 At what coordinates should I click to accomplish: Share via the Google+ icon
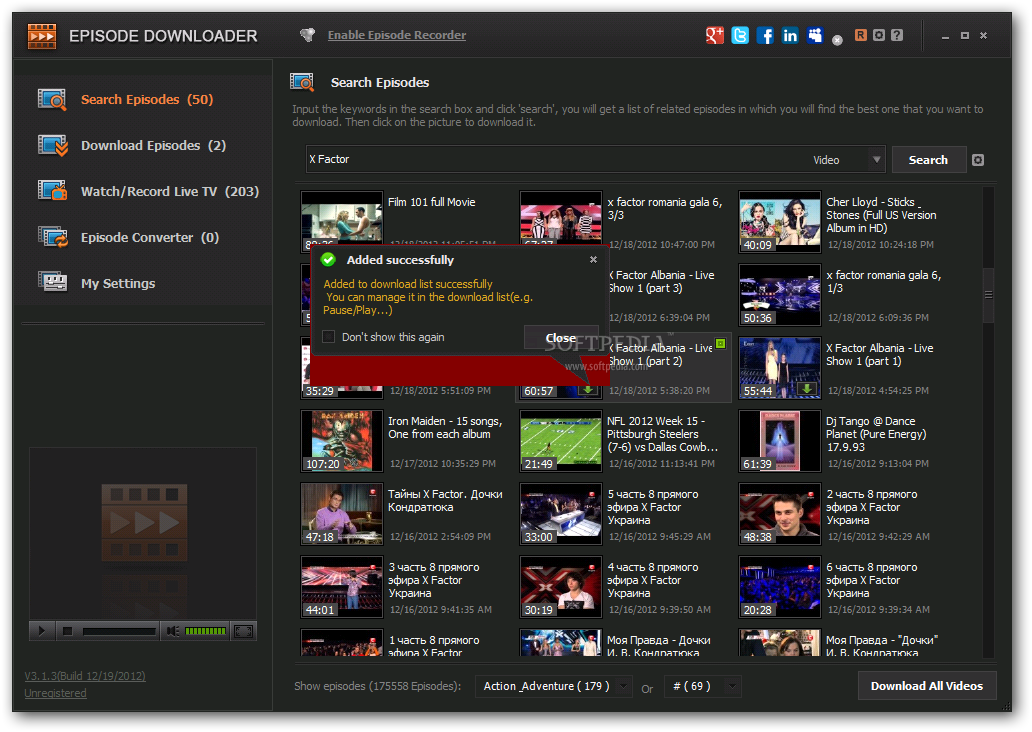(715, 36)
